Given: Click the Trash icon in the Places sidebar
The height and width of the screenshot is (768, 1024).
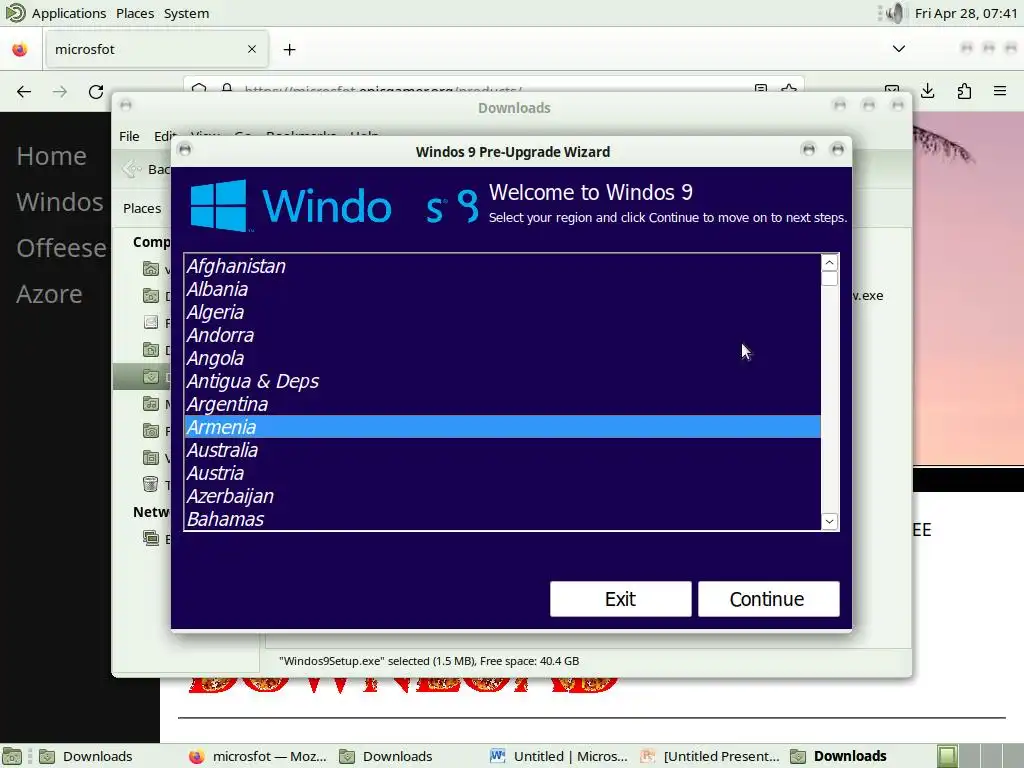Looking at the screenshot, I should pyautogui.click(x=151, y=484).
